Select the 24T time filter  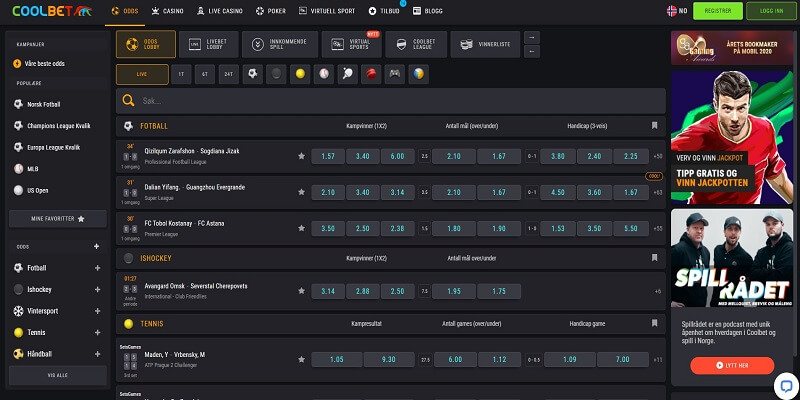[x=229, y=74]
